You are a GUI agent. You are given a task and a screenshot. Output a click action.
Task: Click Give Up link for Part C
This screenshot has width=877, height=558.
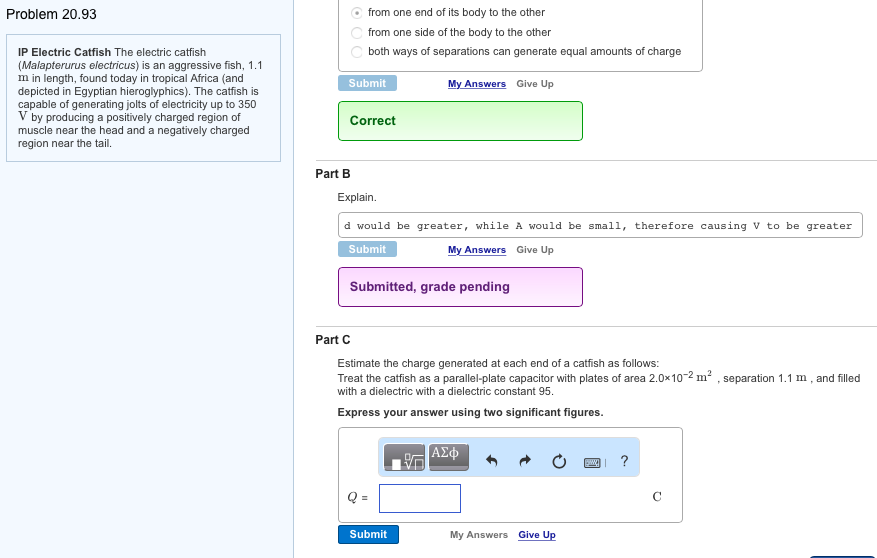pos(537,535)
